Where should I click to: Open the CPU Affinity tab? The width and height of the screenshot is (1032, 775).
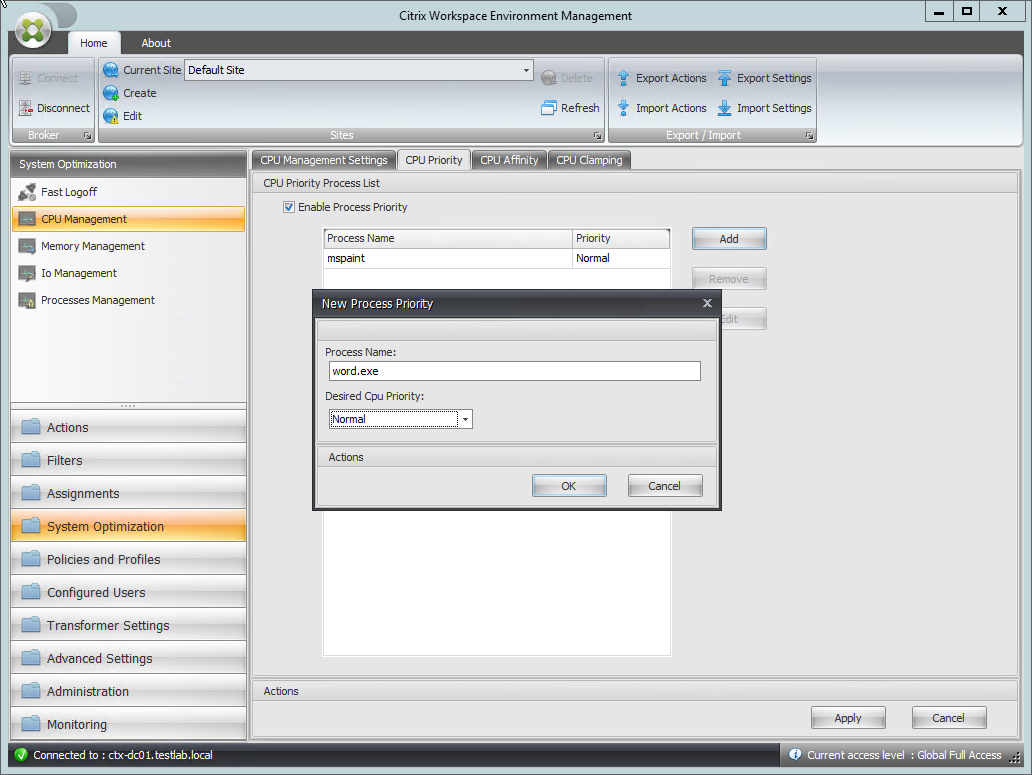pos(509,161)
